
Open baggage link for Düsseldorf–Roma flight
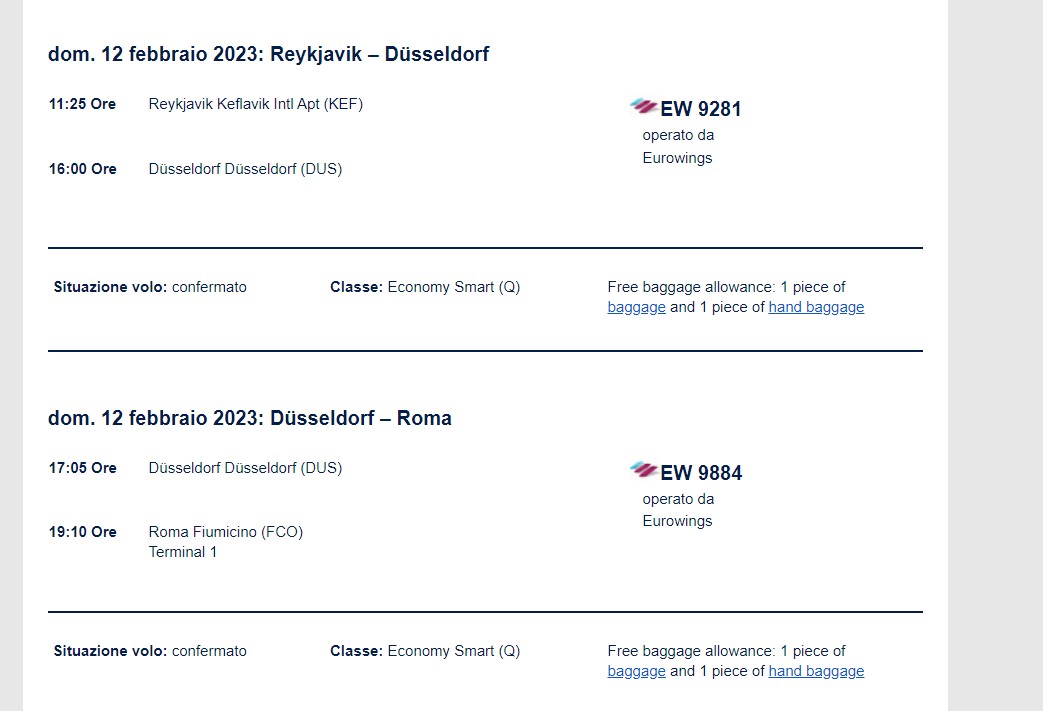click(637, 671)
